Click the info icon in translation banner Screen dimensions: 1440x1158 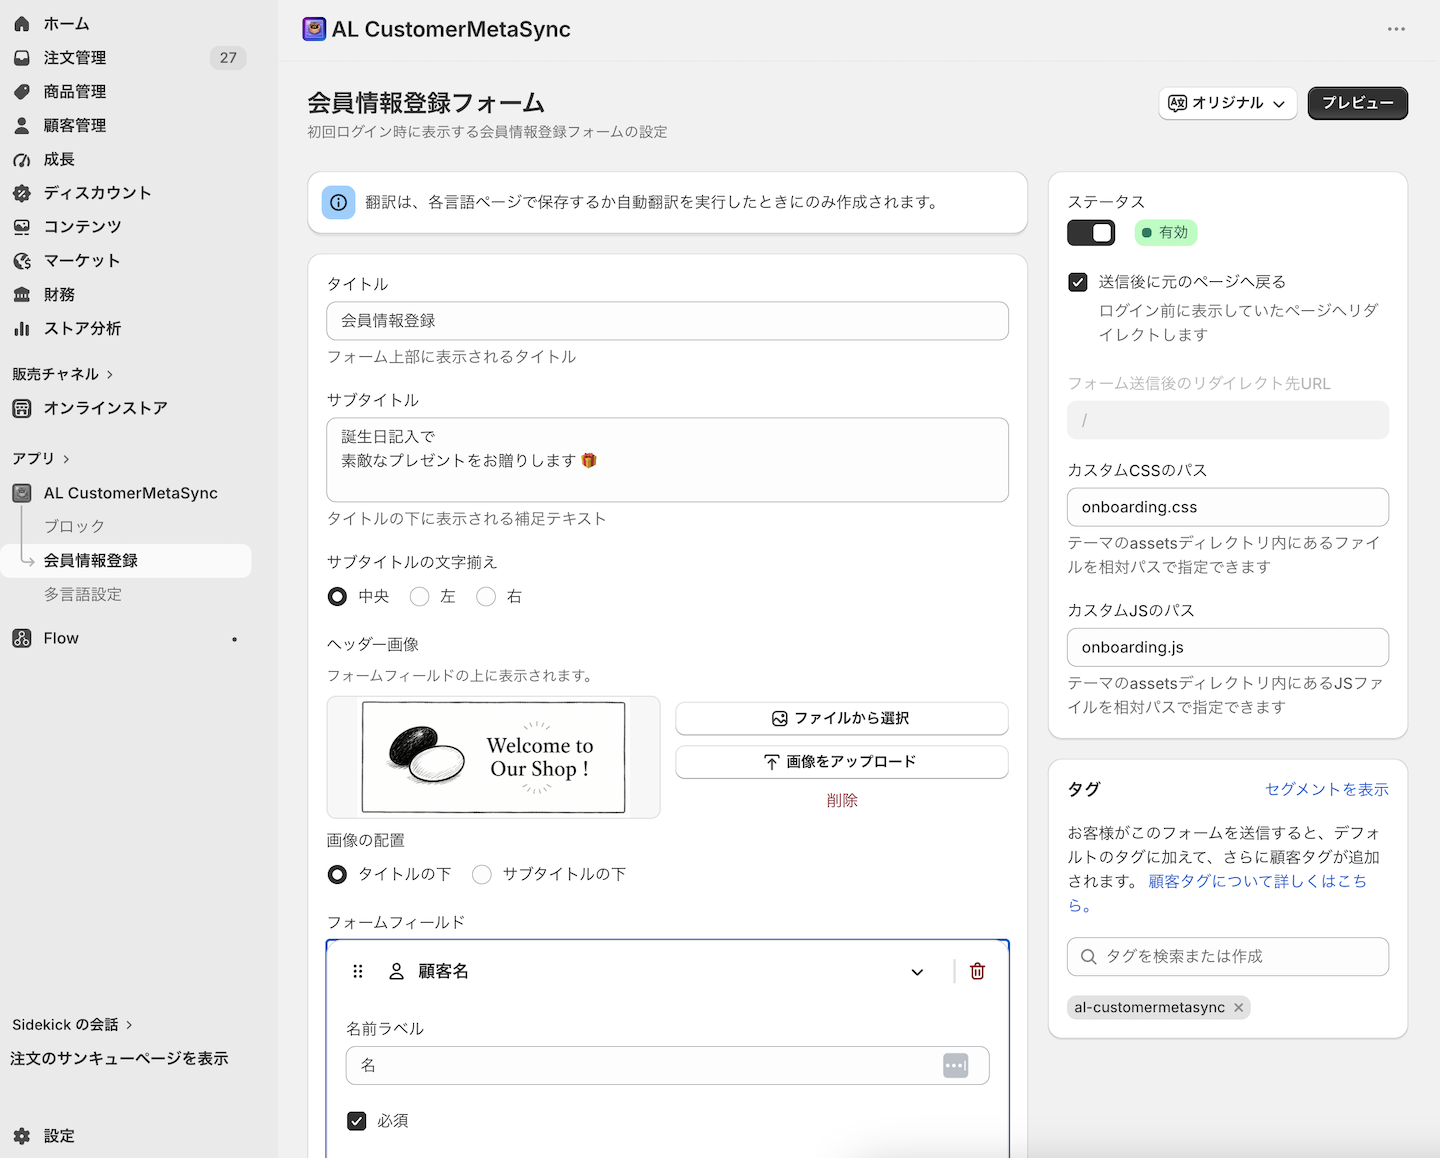[339, 202]
